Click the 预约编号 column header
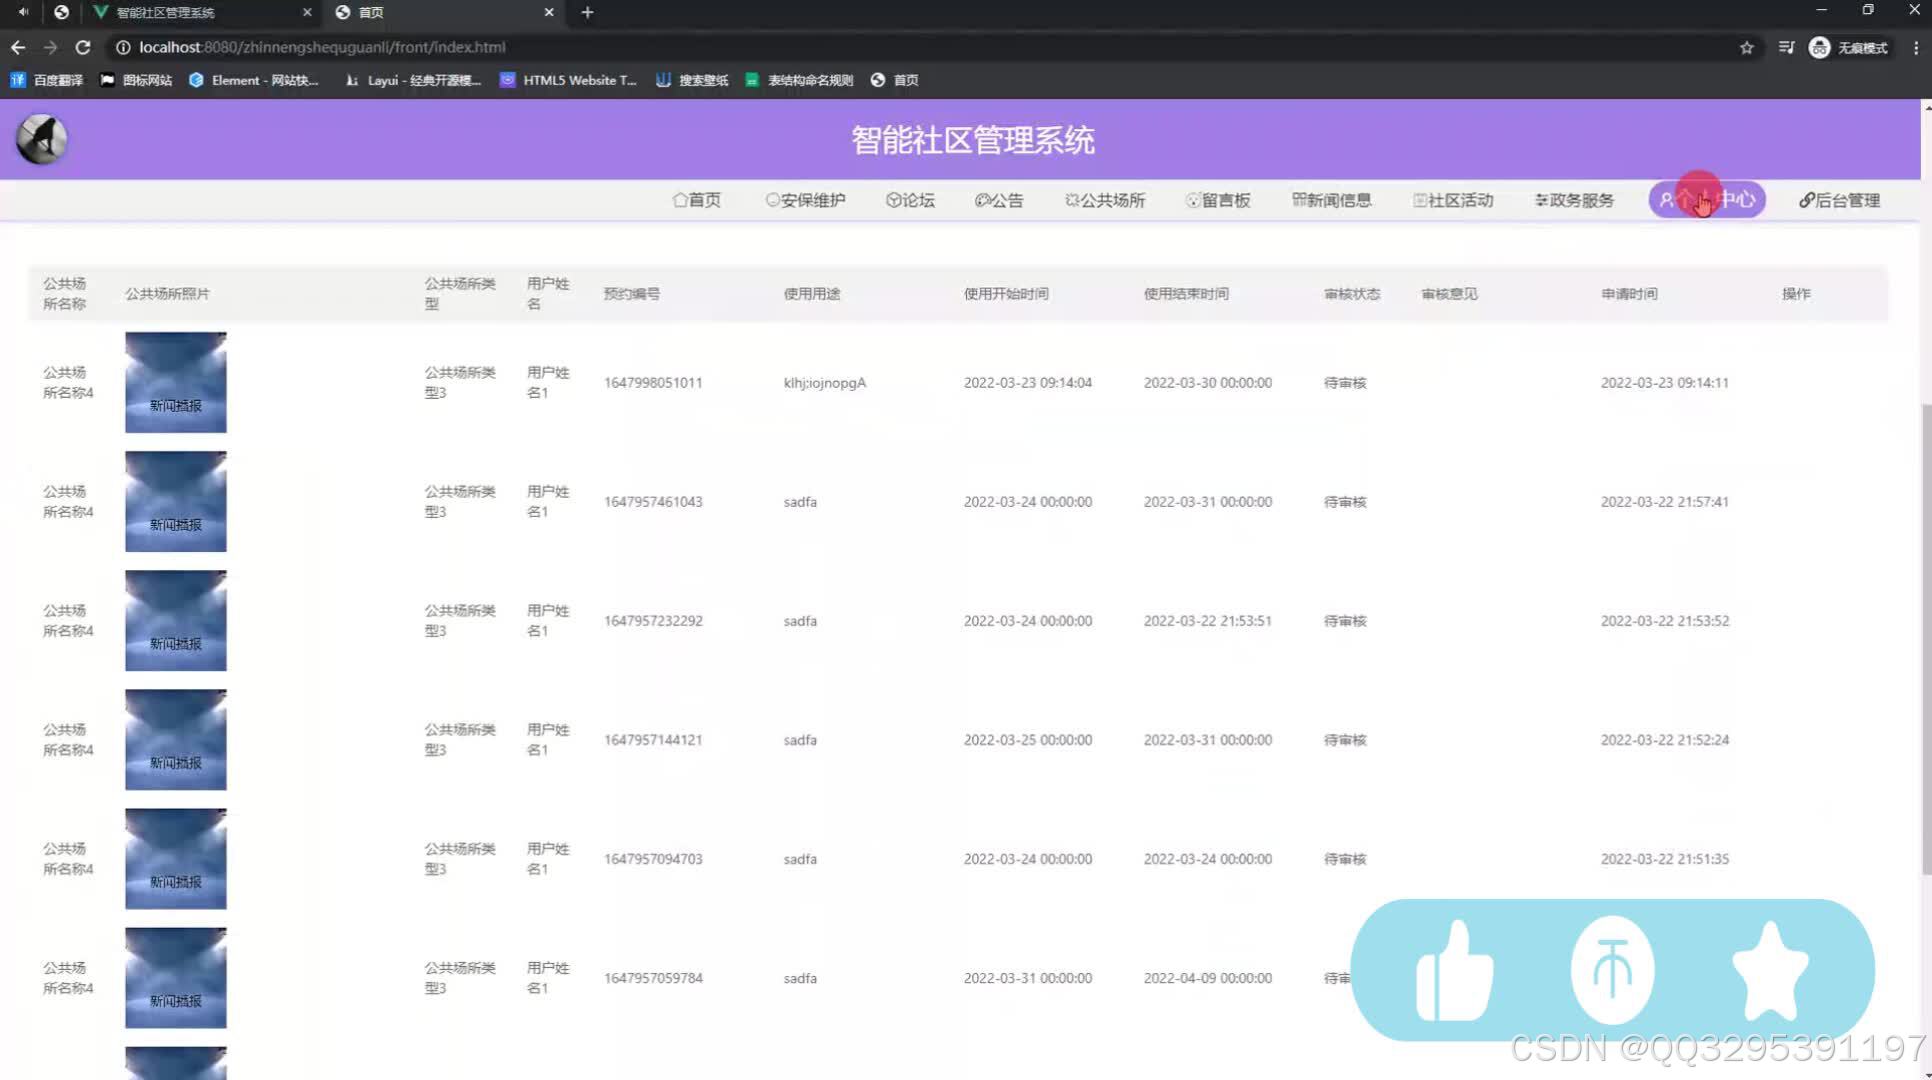Viewport: 1932px width, 1080px height. [x=632, y=294]
